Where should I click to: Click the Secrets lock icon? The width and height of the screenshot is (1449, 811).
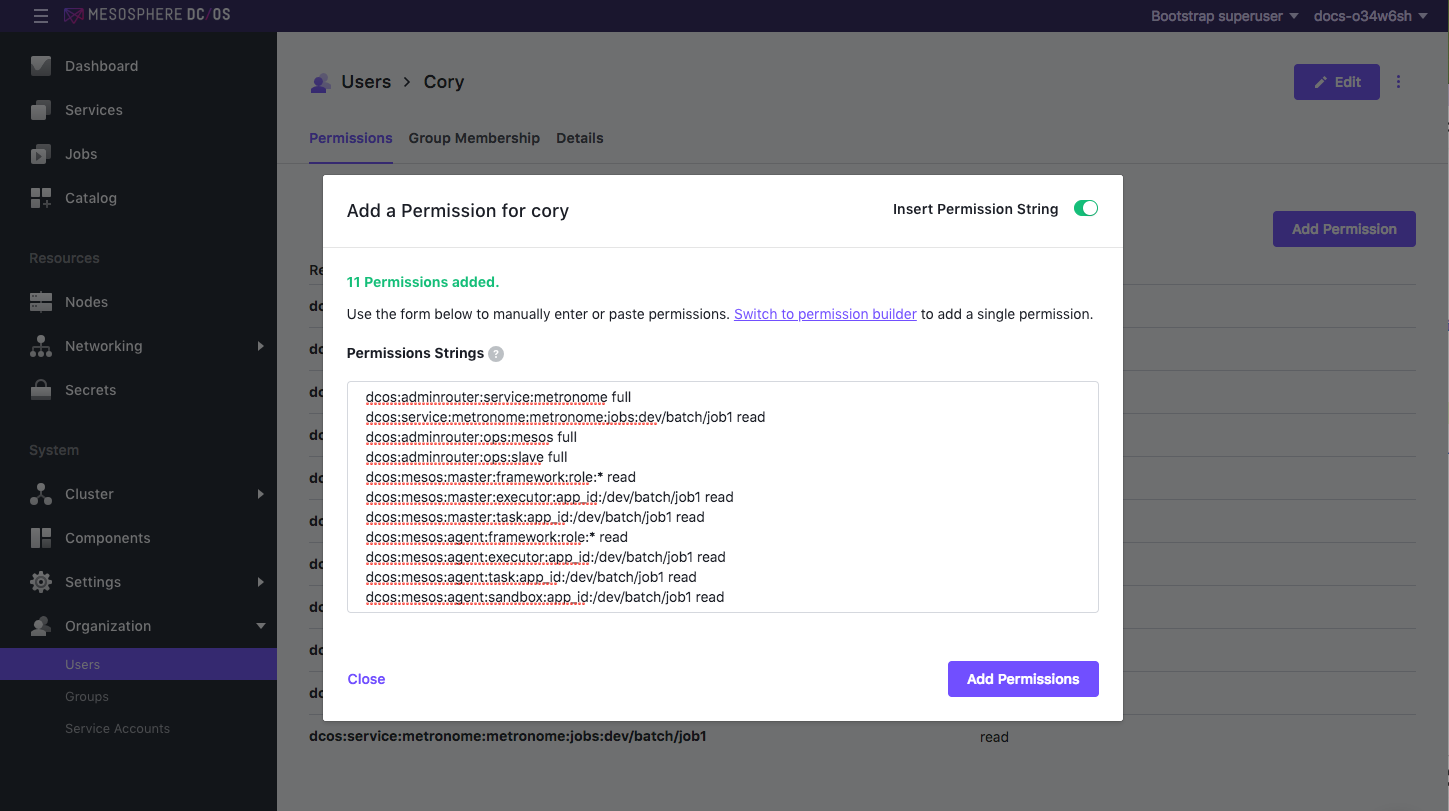coord(41,390)
